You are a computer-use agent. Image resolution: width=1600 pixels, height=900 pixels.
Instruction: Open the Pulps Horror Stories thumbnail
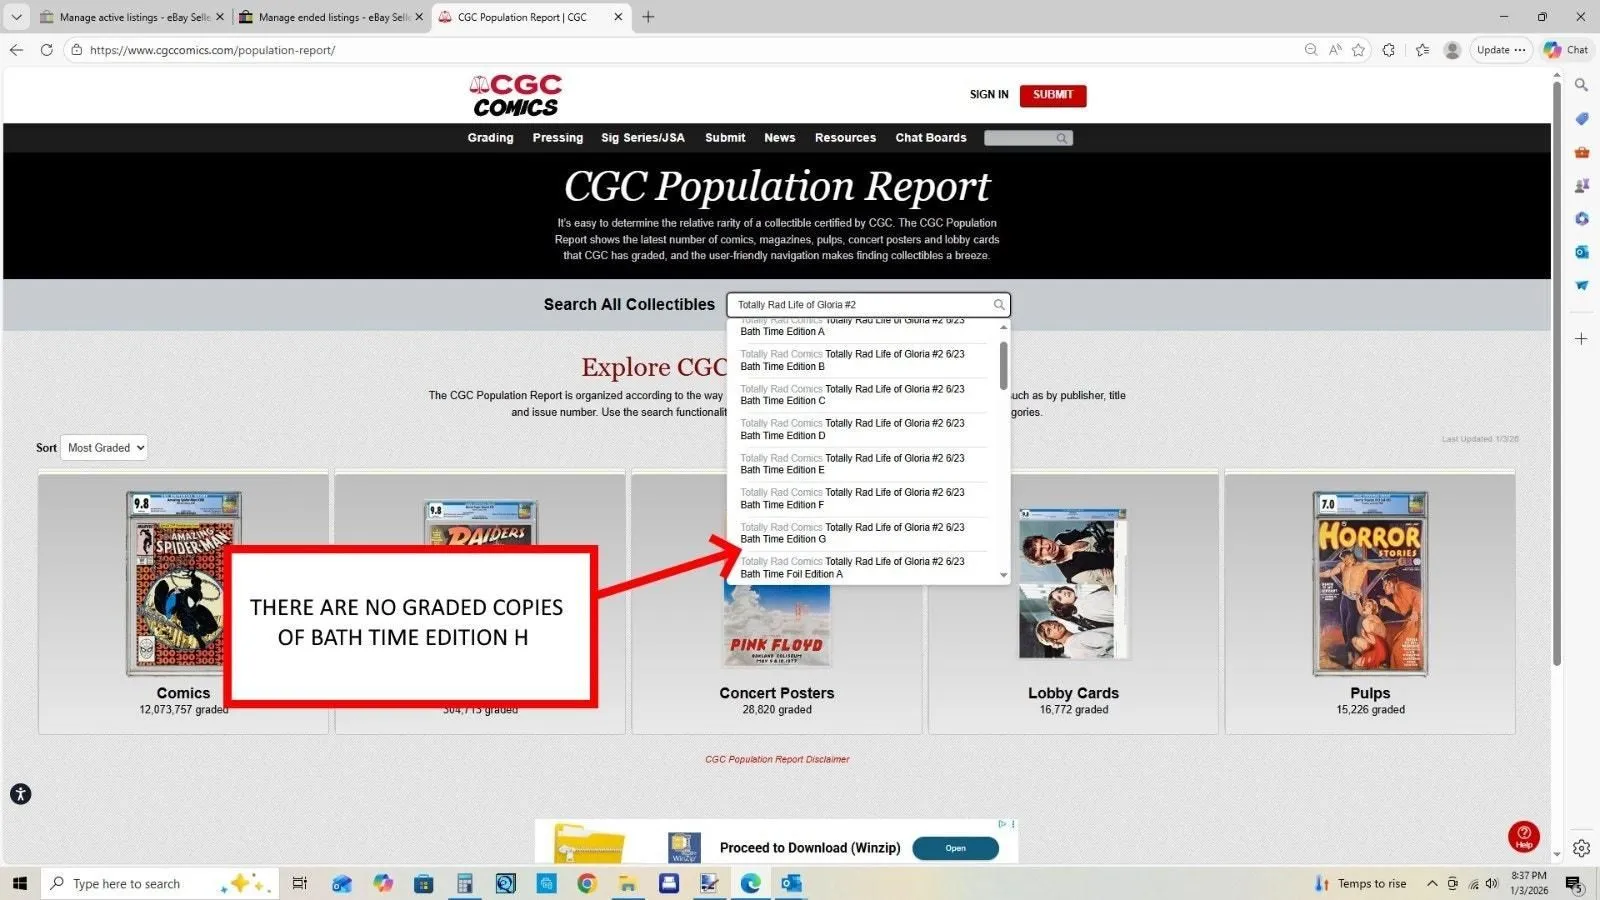(1370, 584)
